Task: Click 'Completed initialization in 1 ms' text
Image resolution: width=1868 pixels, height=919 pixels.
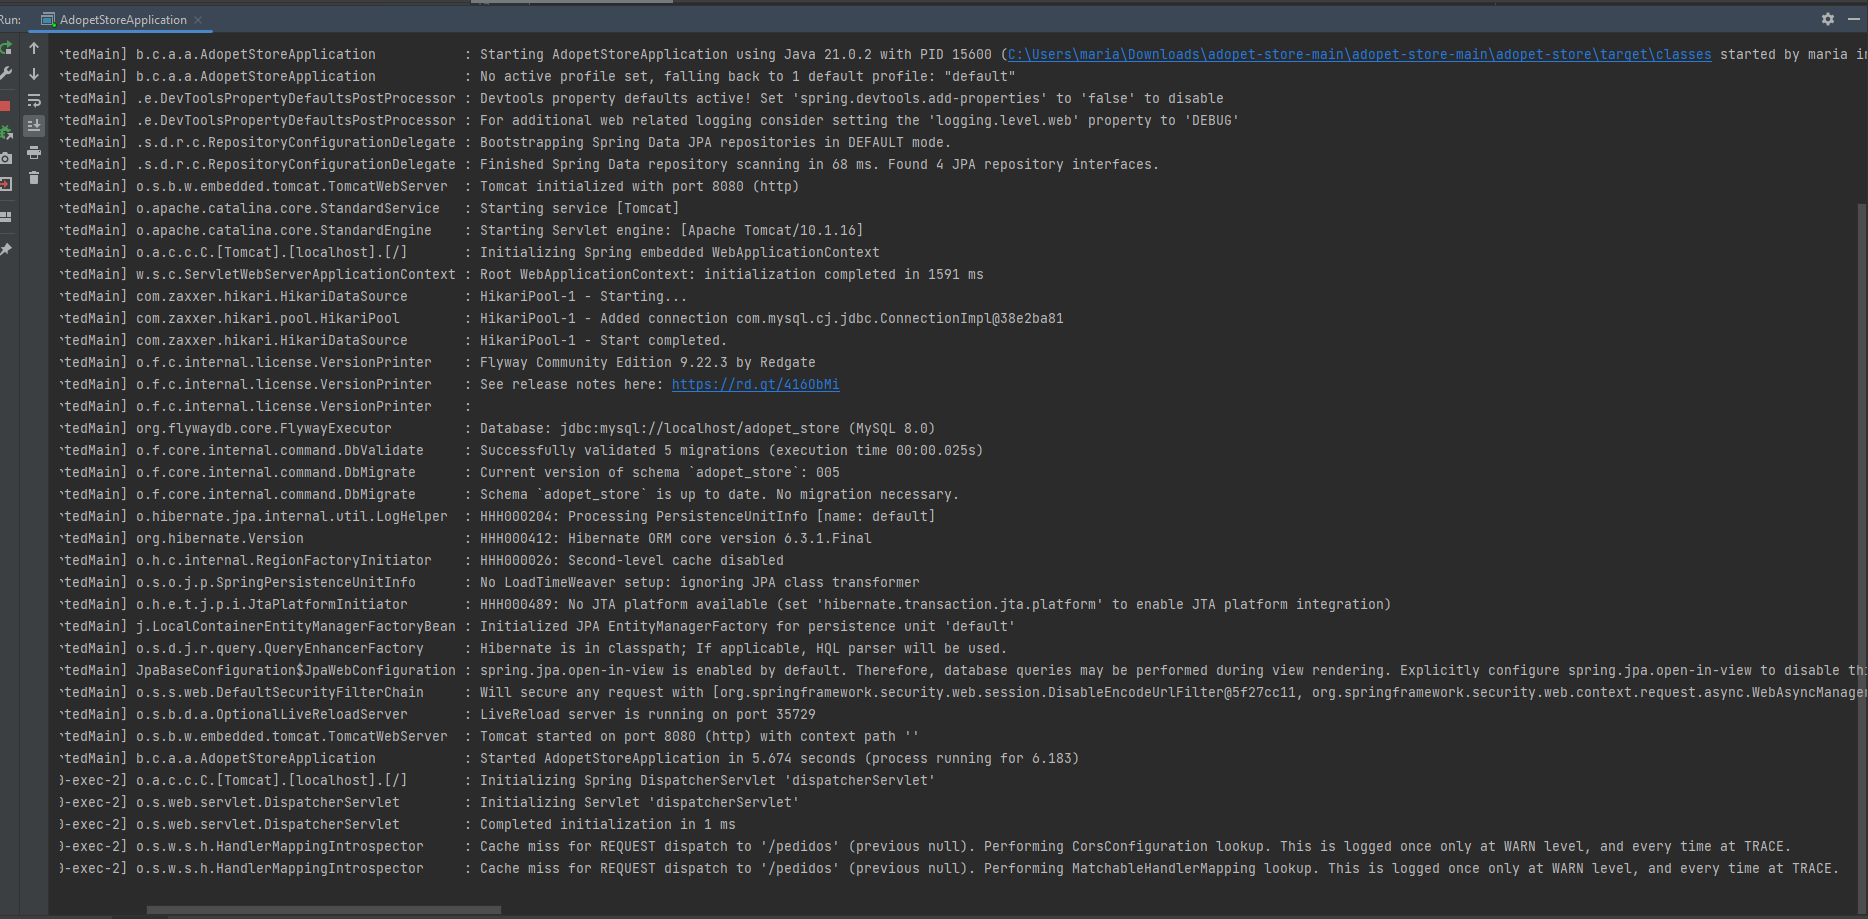Action: point(607,825)
